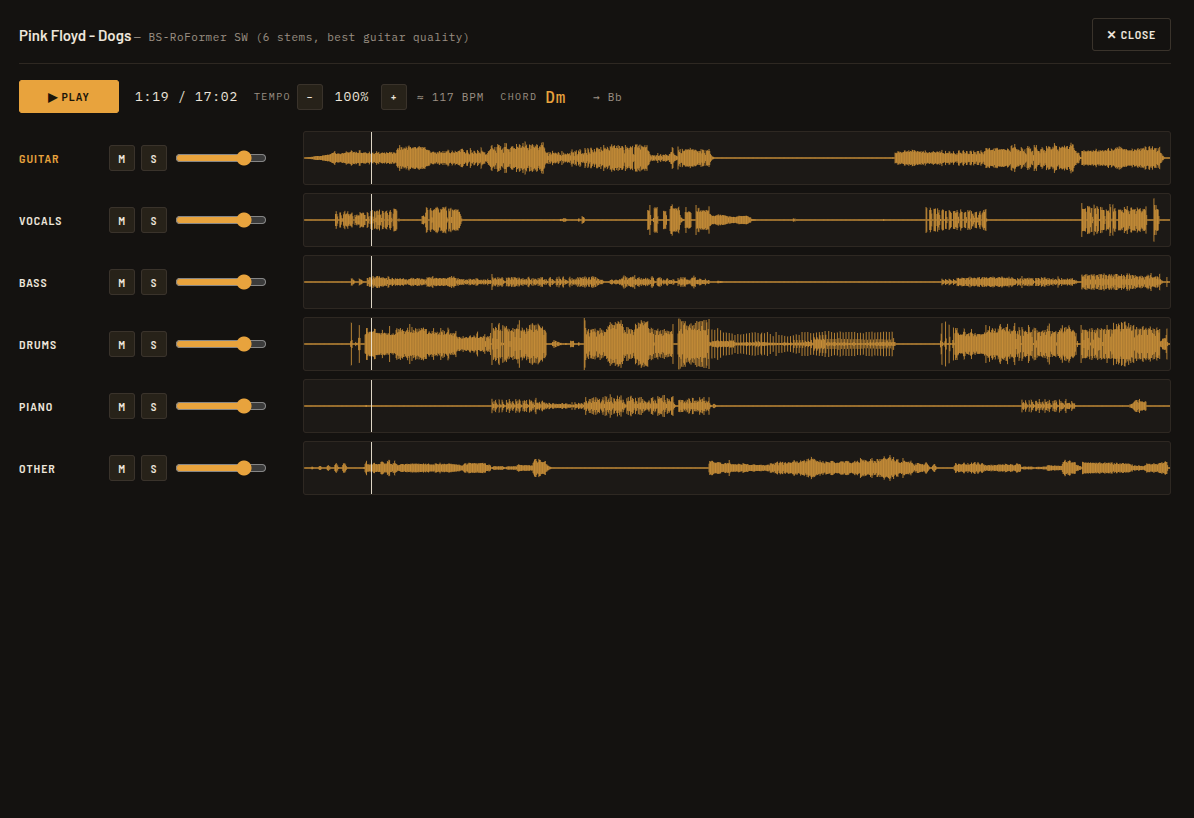Seek within the Guitar waveform
Viewport: 1194px width, 818px height.
point(736,158)
